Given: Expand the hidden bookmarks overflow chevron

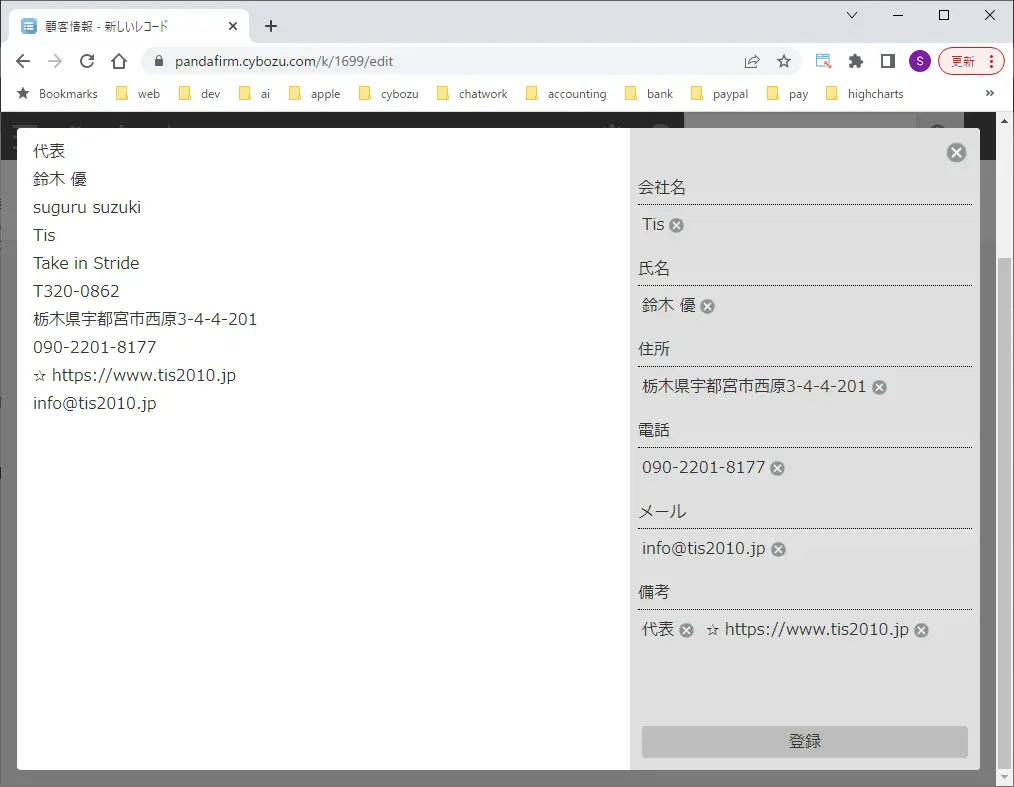Looking at the screenshot, I should coord(990,93).
